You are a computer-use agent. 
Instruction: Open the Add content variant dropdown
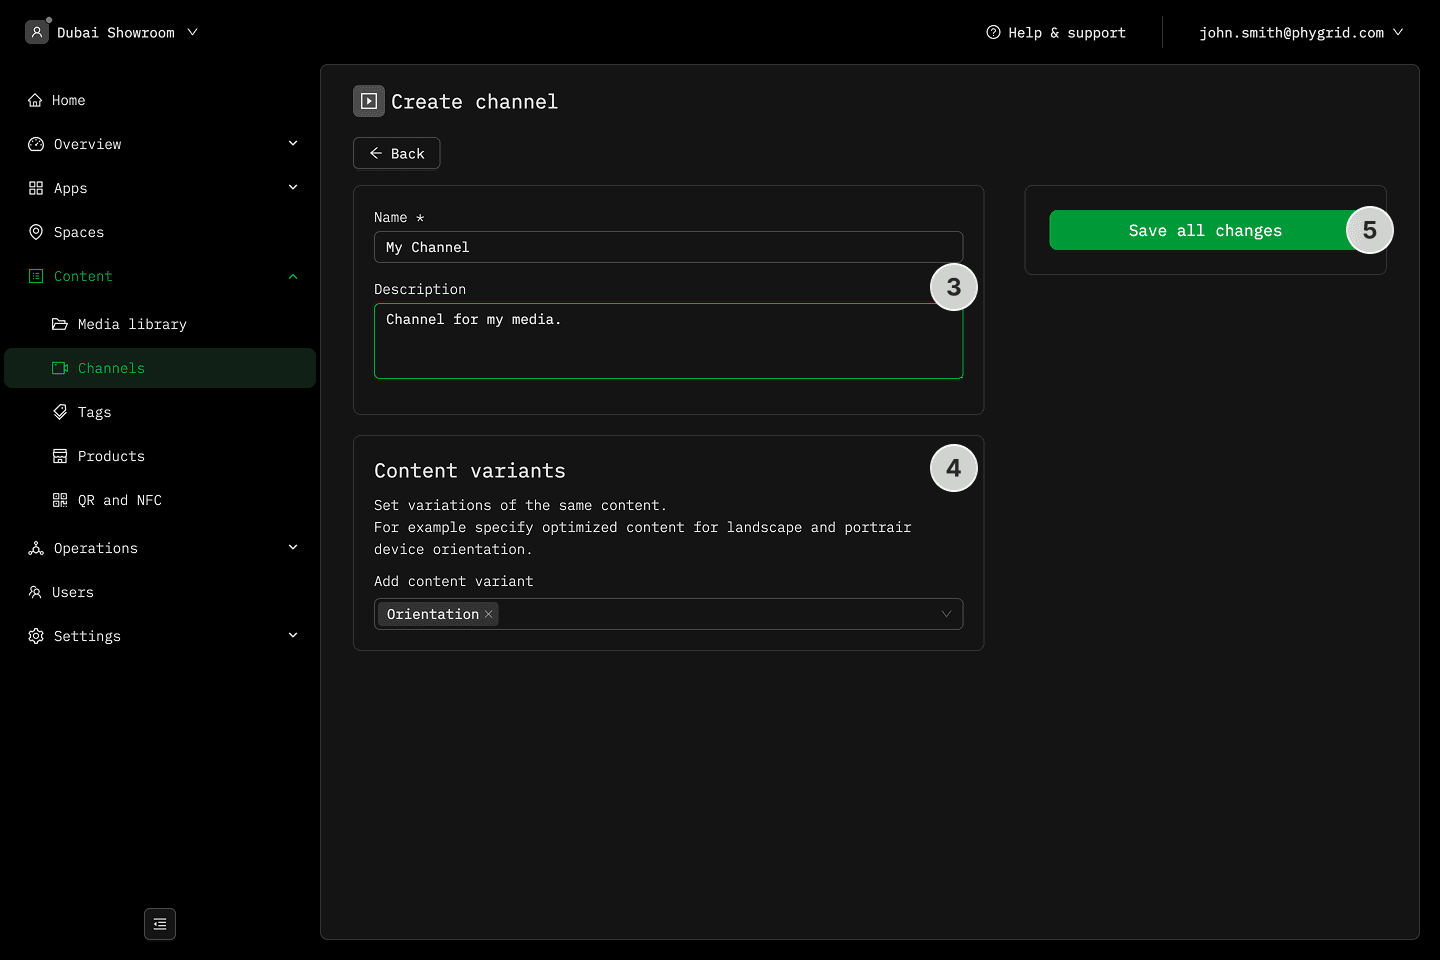[x=945, y=614]
